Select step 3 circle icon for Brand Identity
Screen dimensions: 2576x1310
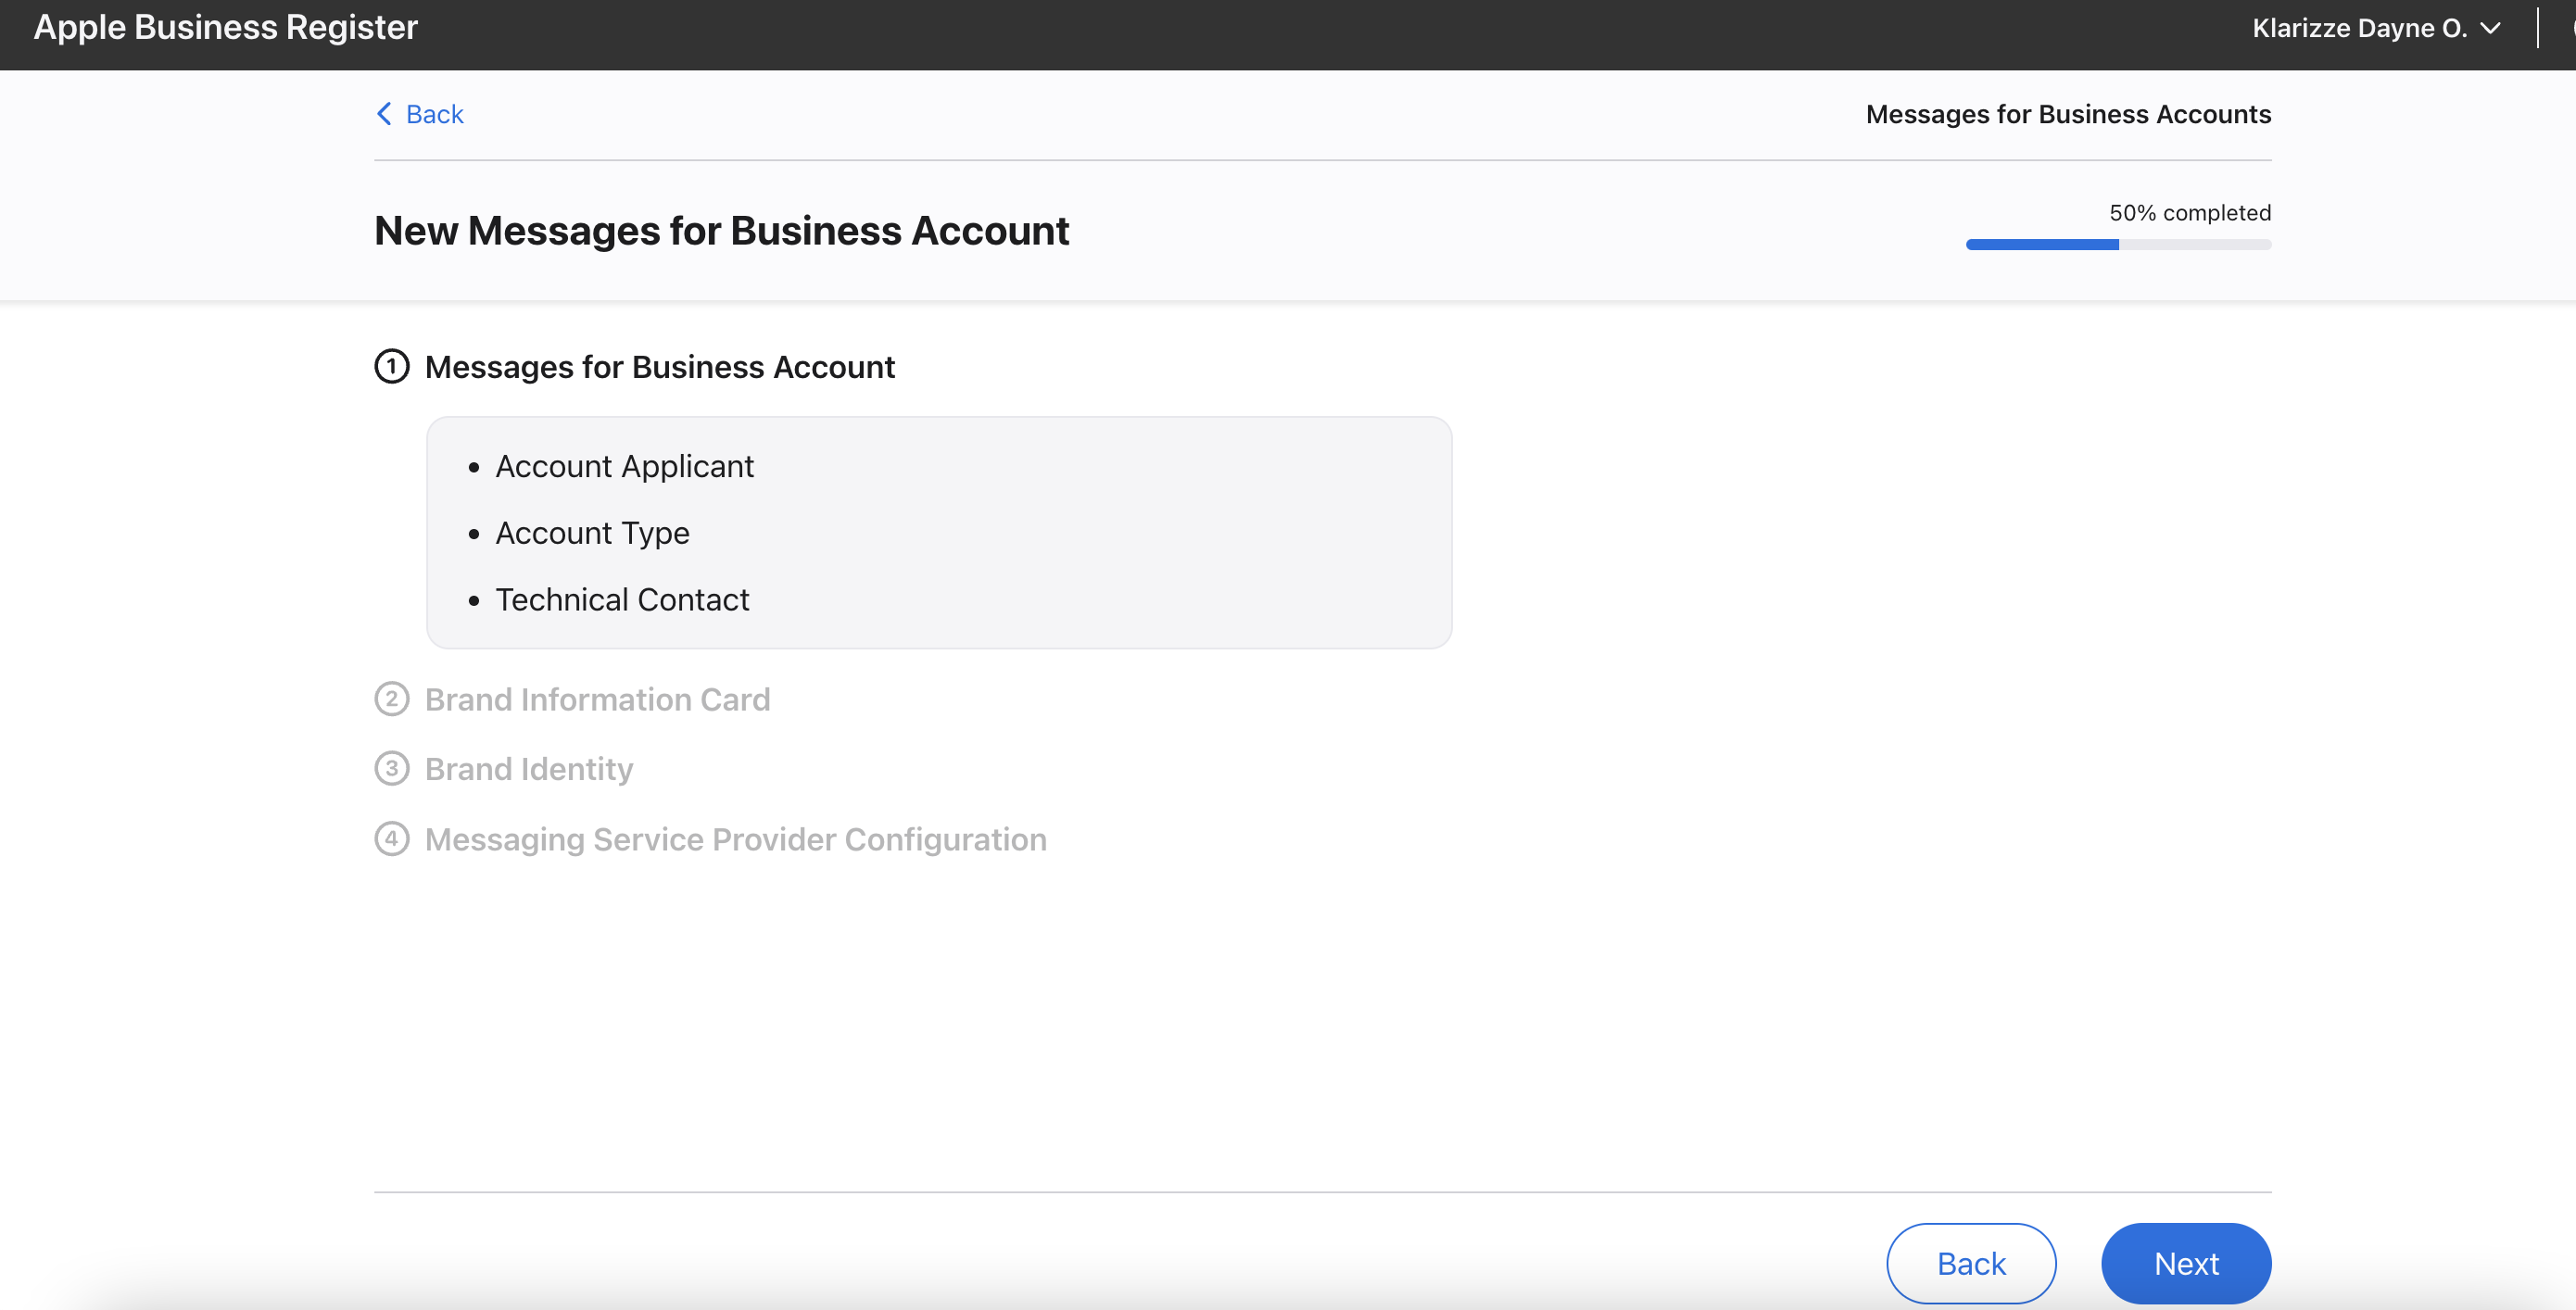click(x=392, y=768)
